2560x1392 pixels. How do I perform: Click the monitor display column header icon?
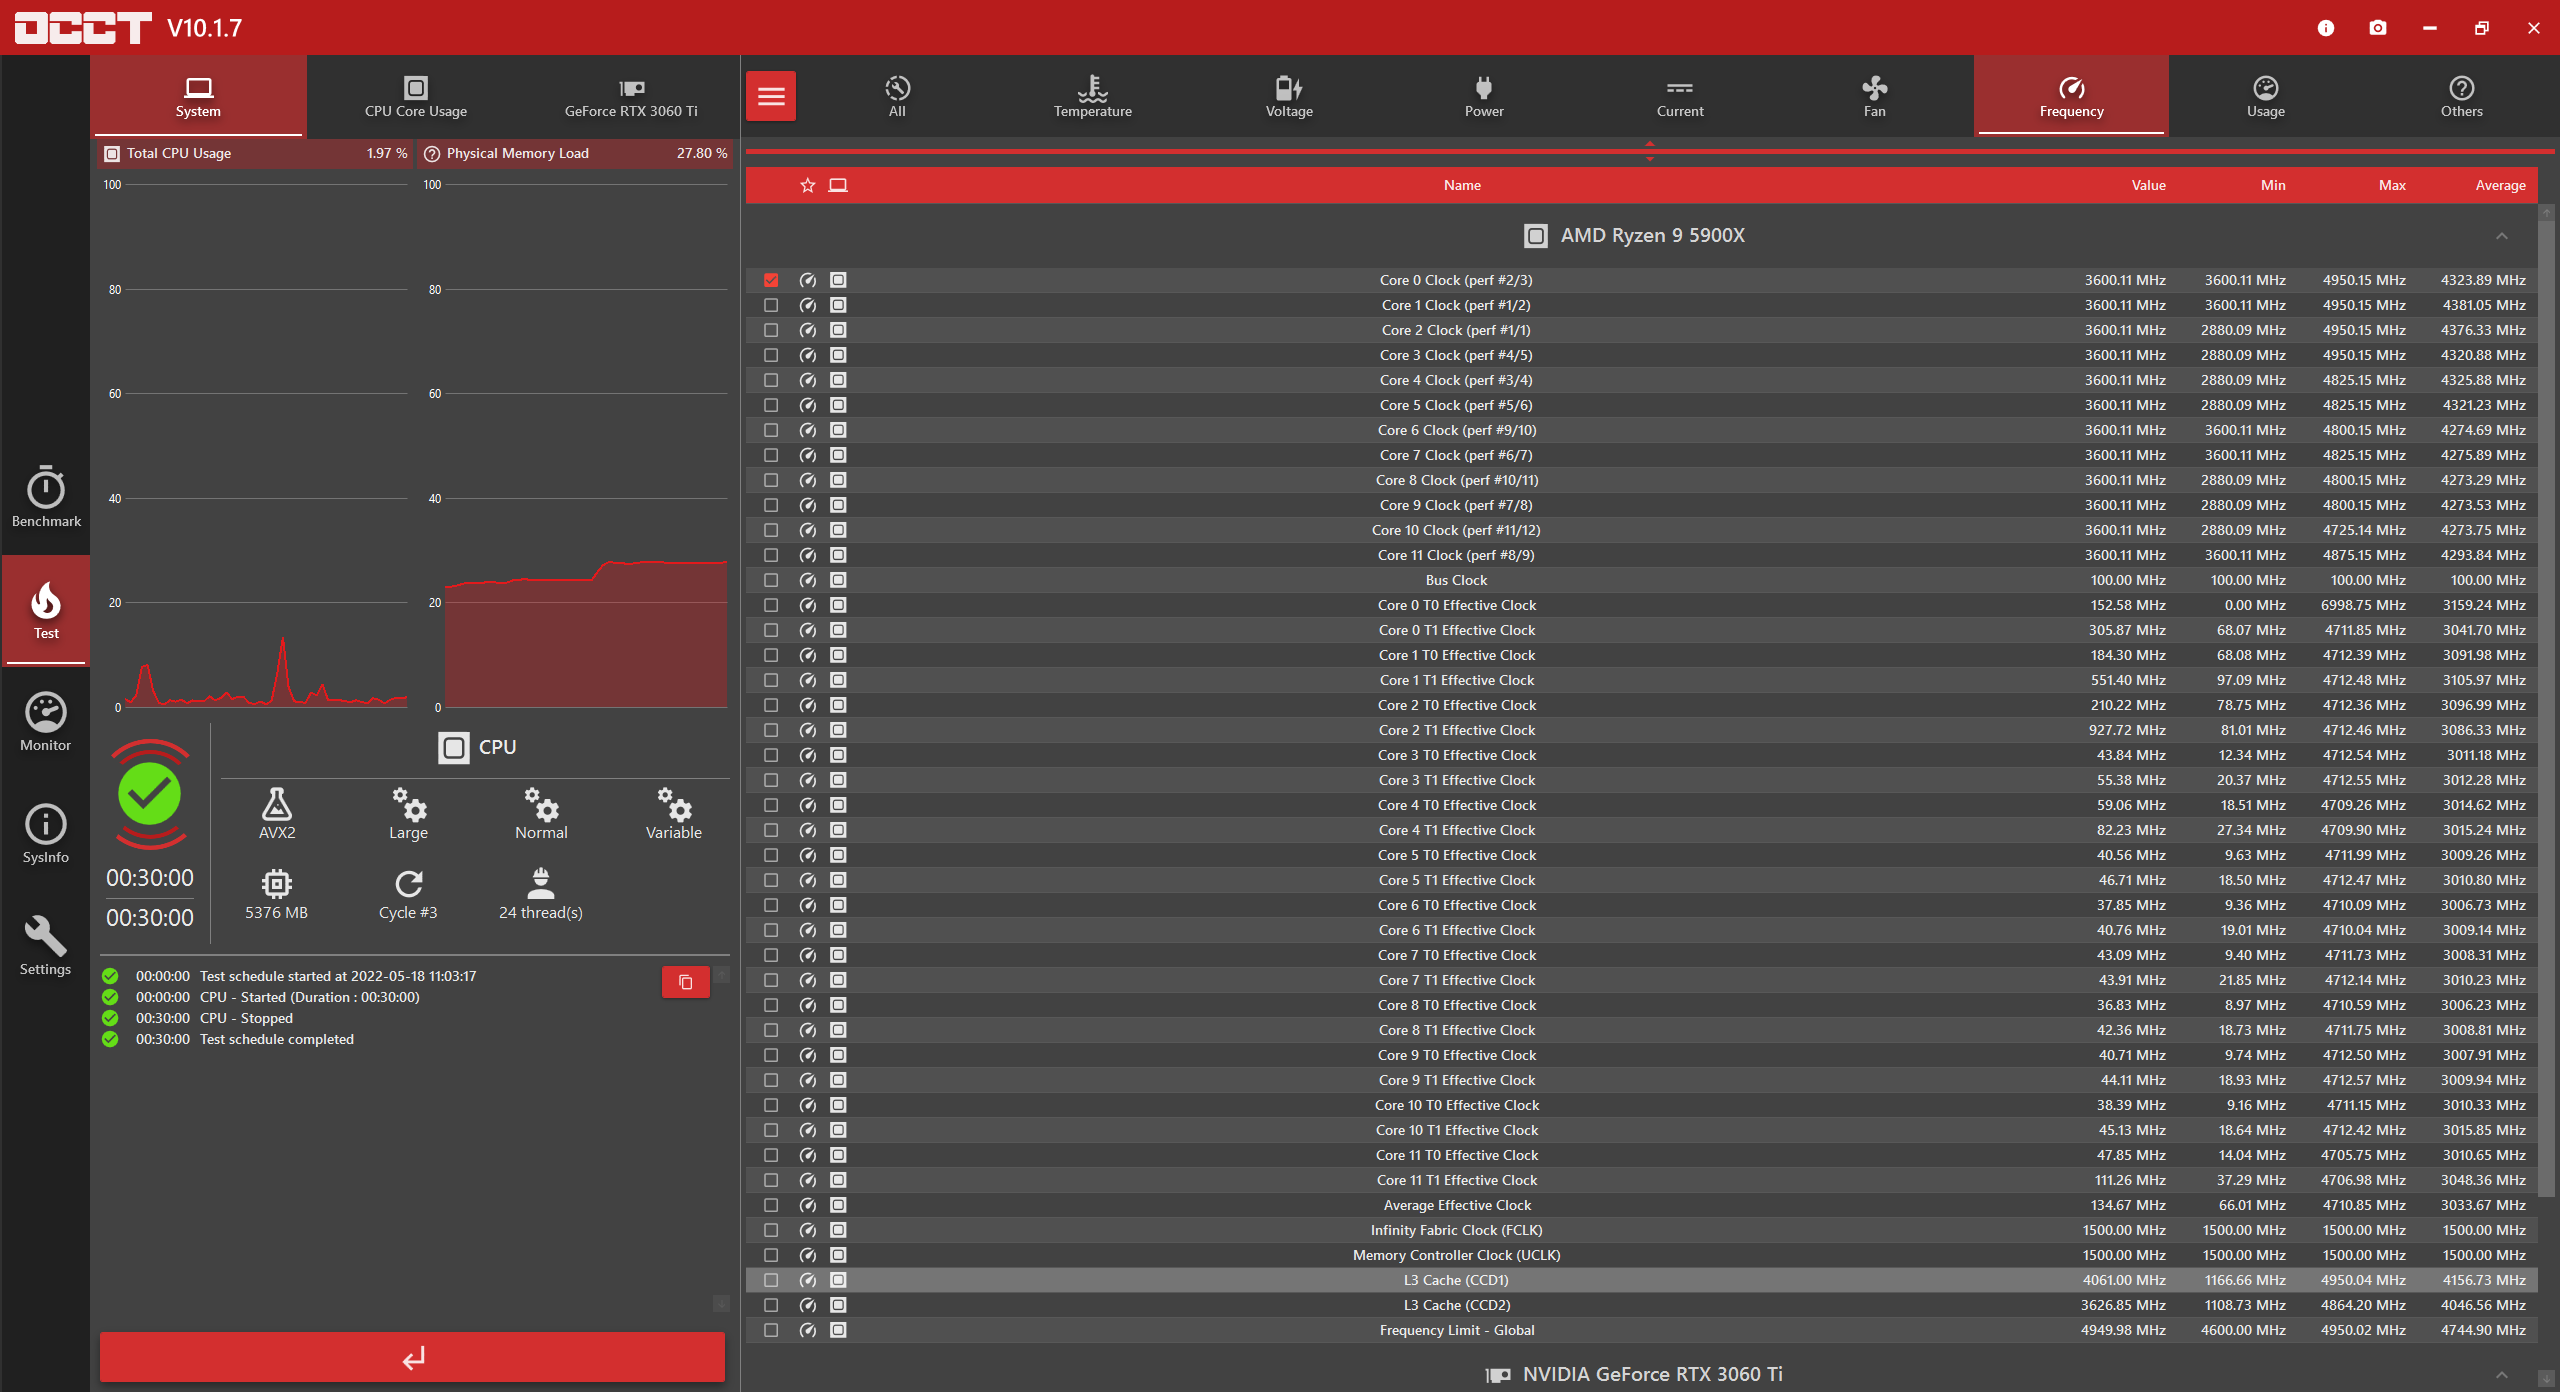[838, 185]
